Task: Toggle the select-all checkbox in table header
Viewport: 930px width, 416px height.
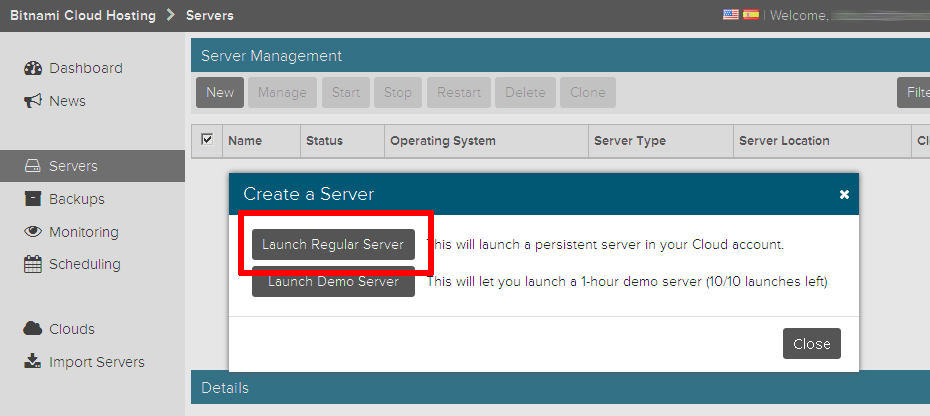Action: click(207, 140)
